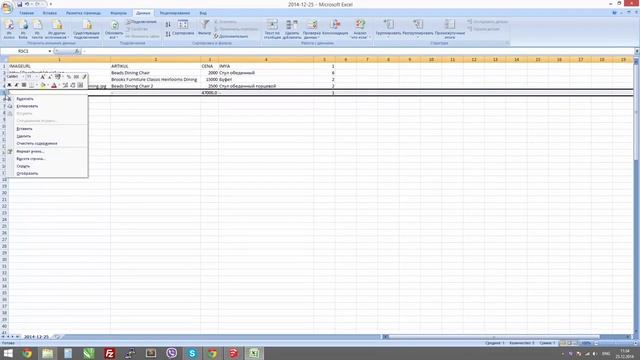Open FileZilla from taskbar
640x360 pixels.
(109, 353)
